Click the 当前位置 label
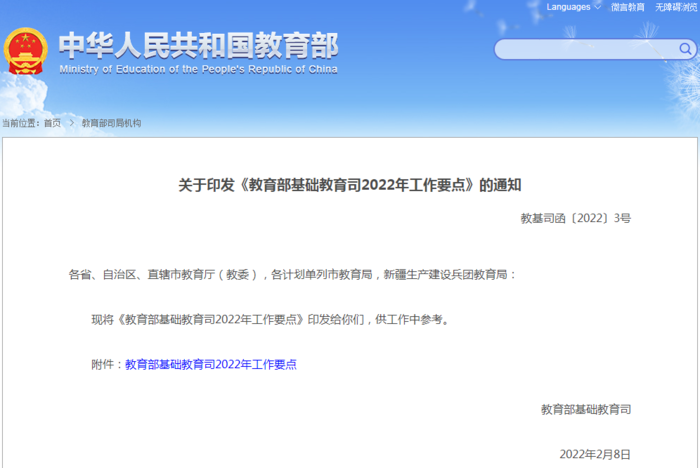 coord(21,123)
